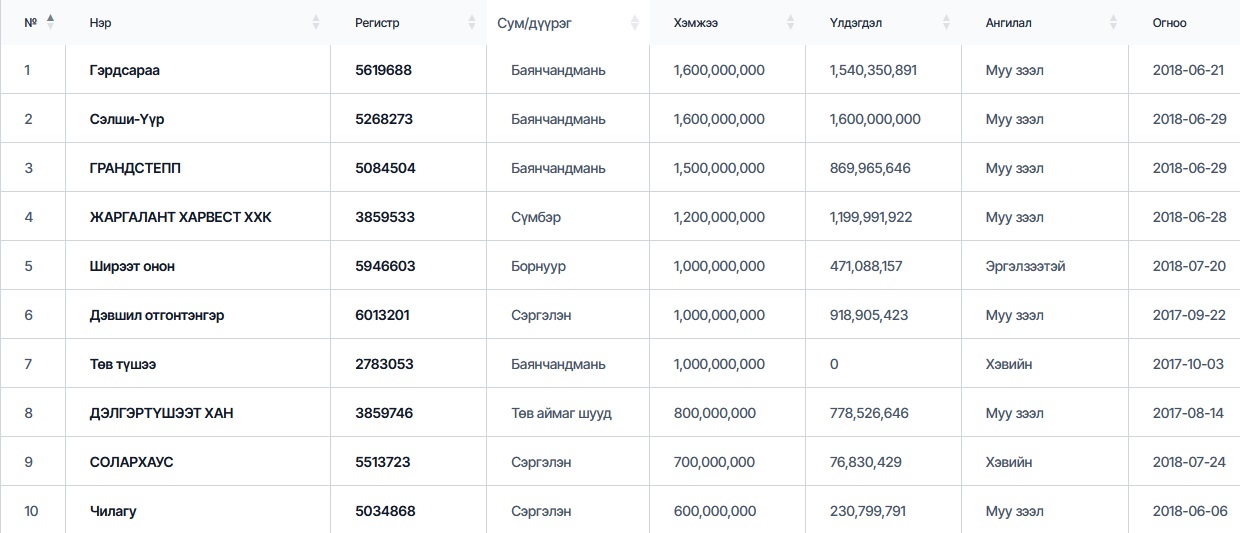This screenshot has height=533, width=1240.
Task: Click register number 5268273
Action: pos(384,119)
